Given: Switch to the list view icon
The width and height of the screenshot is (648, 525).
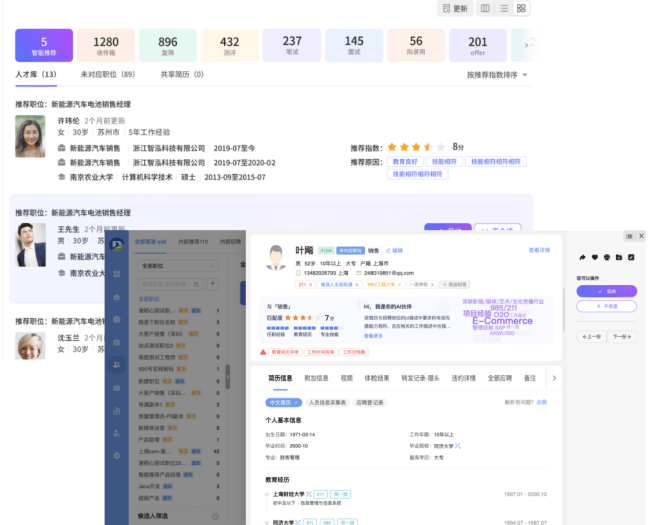Looking at the screenshot, I should coord(504,8).
